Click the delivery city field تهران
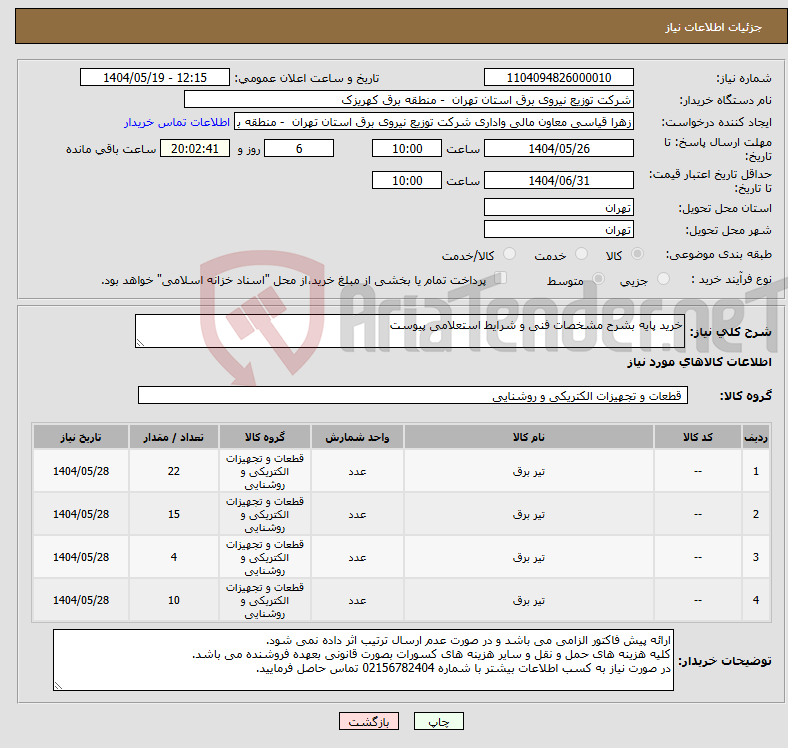 (x=558, y=229)
